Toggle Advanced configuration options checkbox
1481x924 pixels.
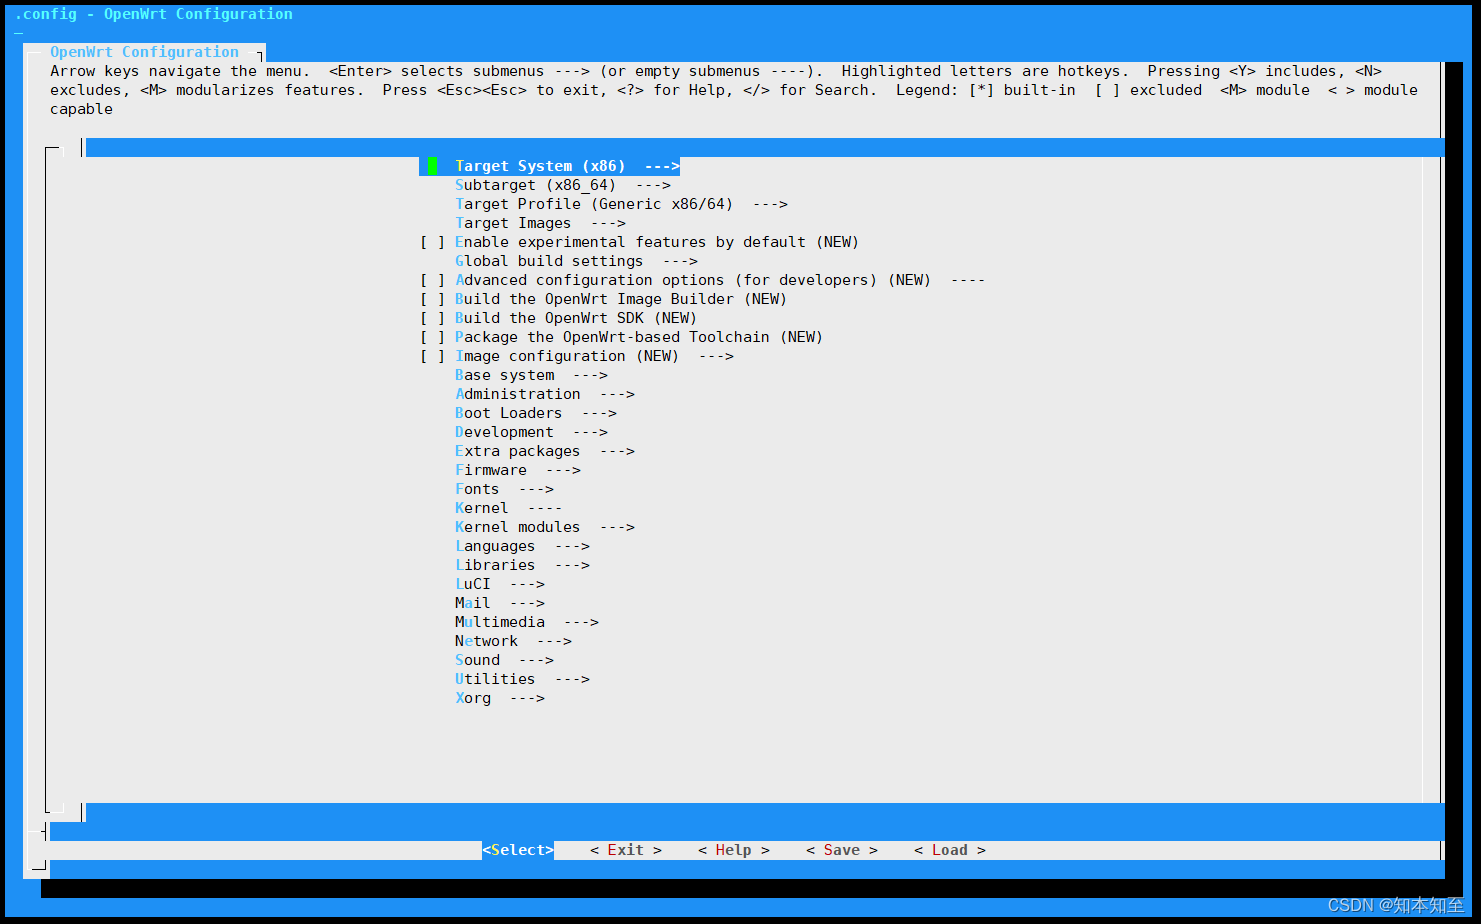432,280
